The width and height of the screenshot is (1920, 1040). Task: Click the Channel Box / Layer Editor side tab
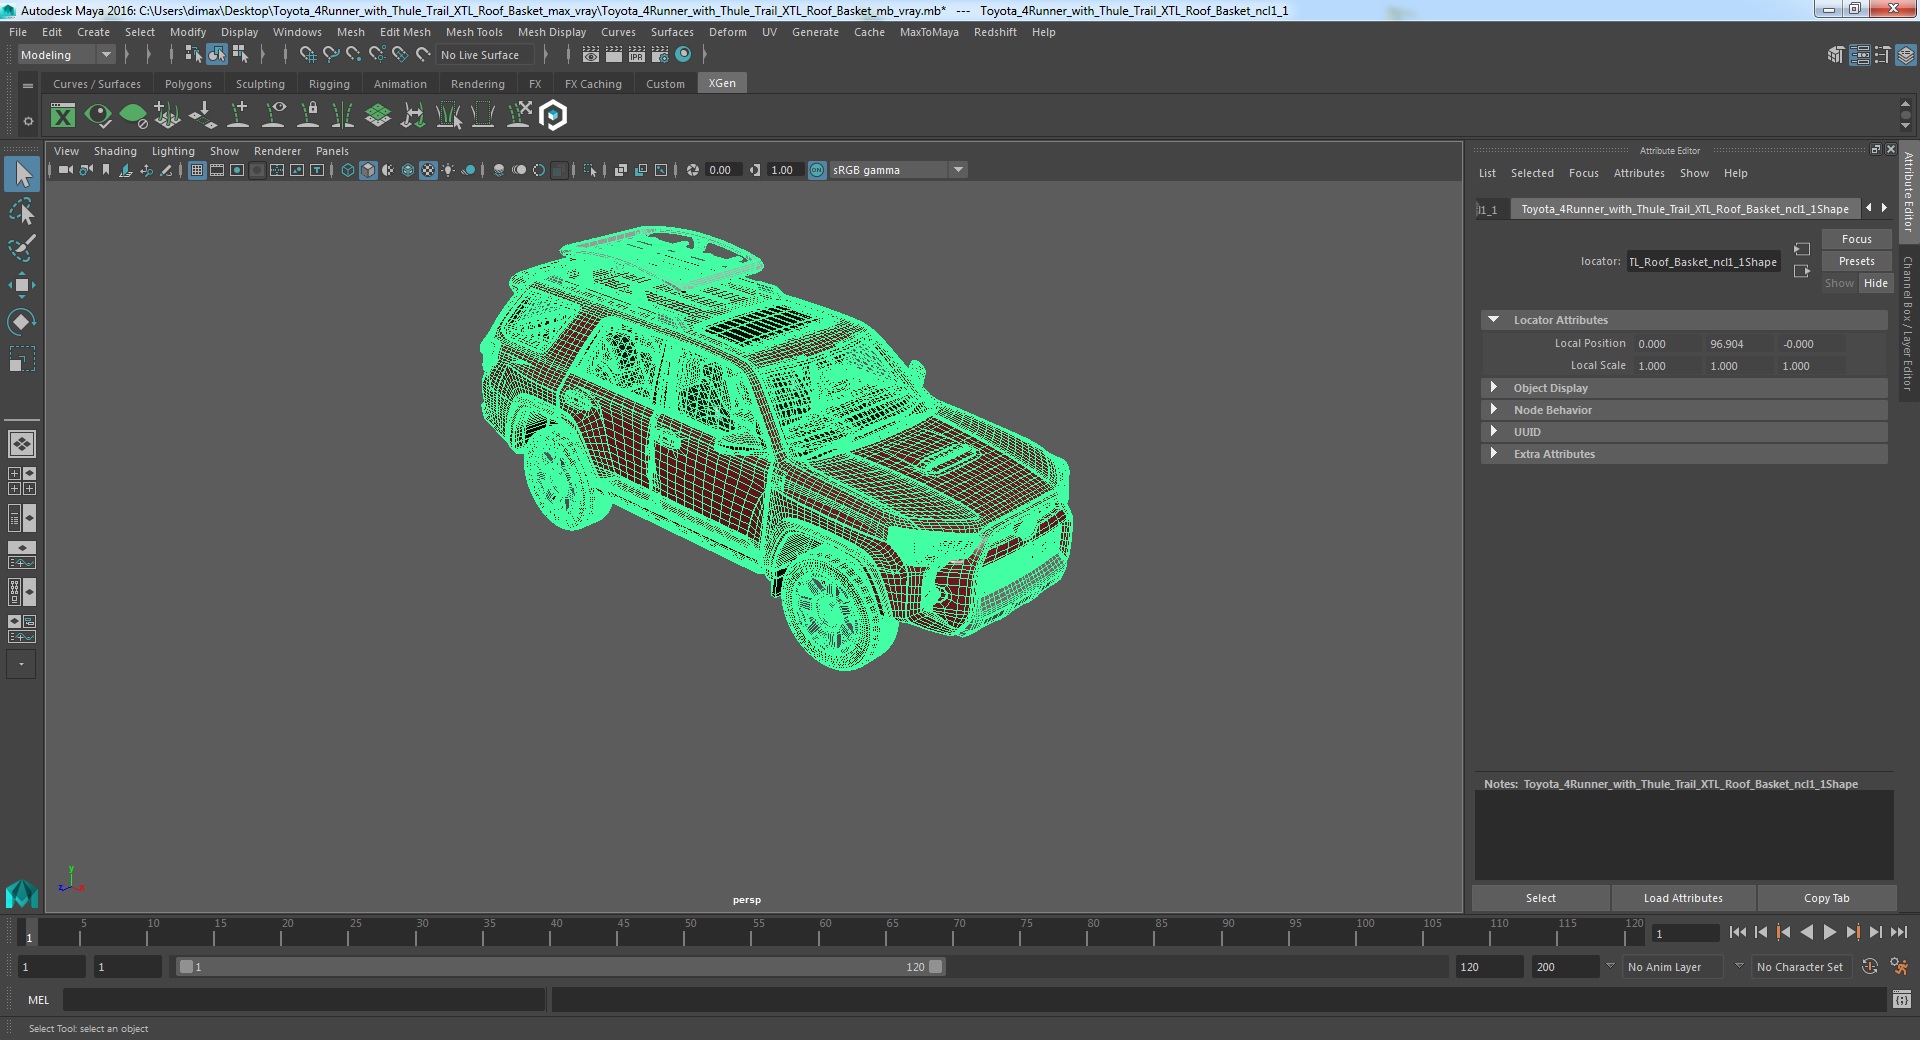point(1908,323)
